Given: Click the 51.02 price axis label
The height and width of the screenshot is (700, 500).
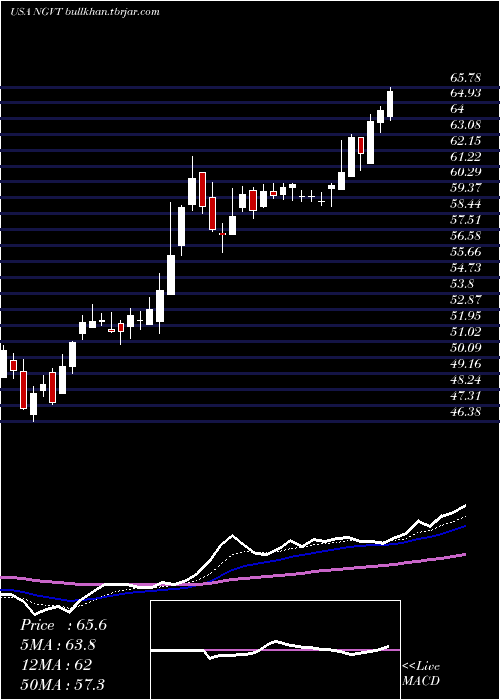Looking at the screenshot, I should pos(466,332).
